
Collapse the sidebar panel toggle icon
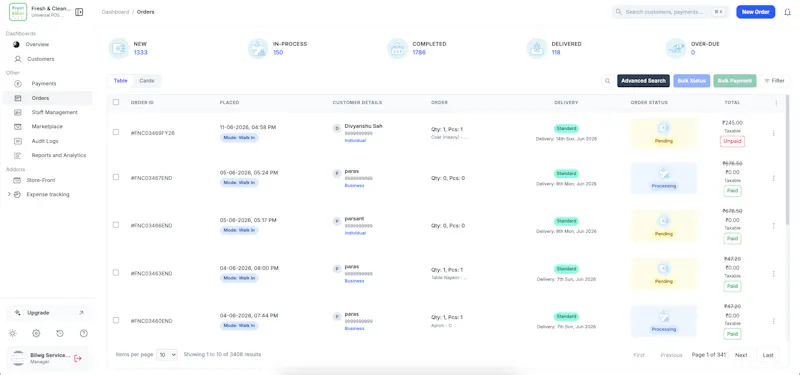coord(79,12)
